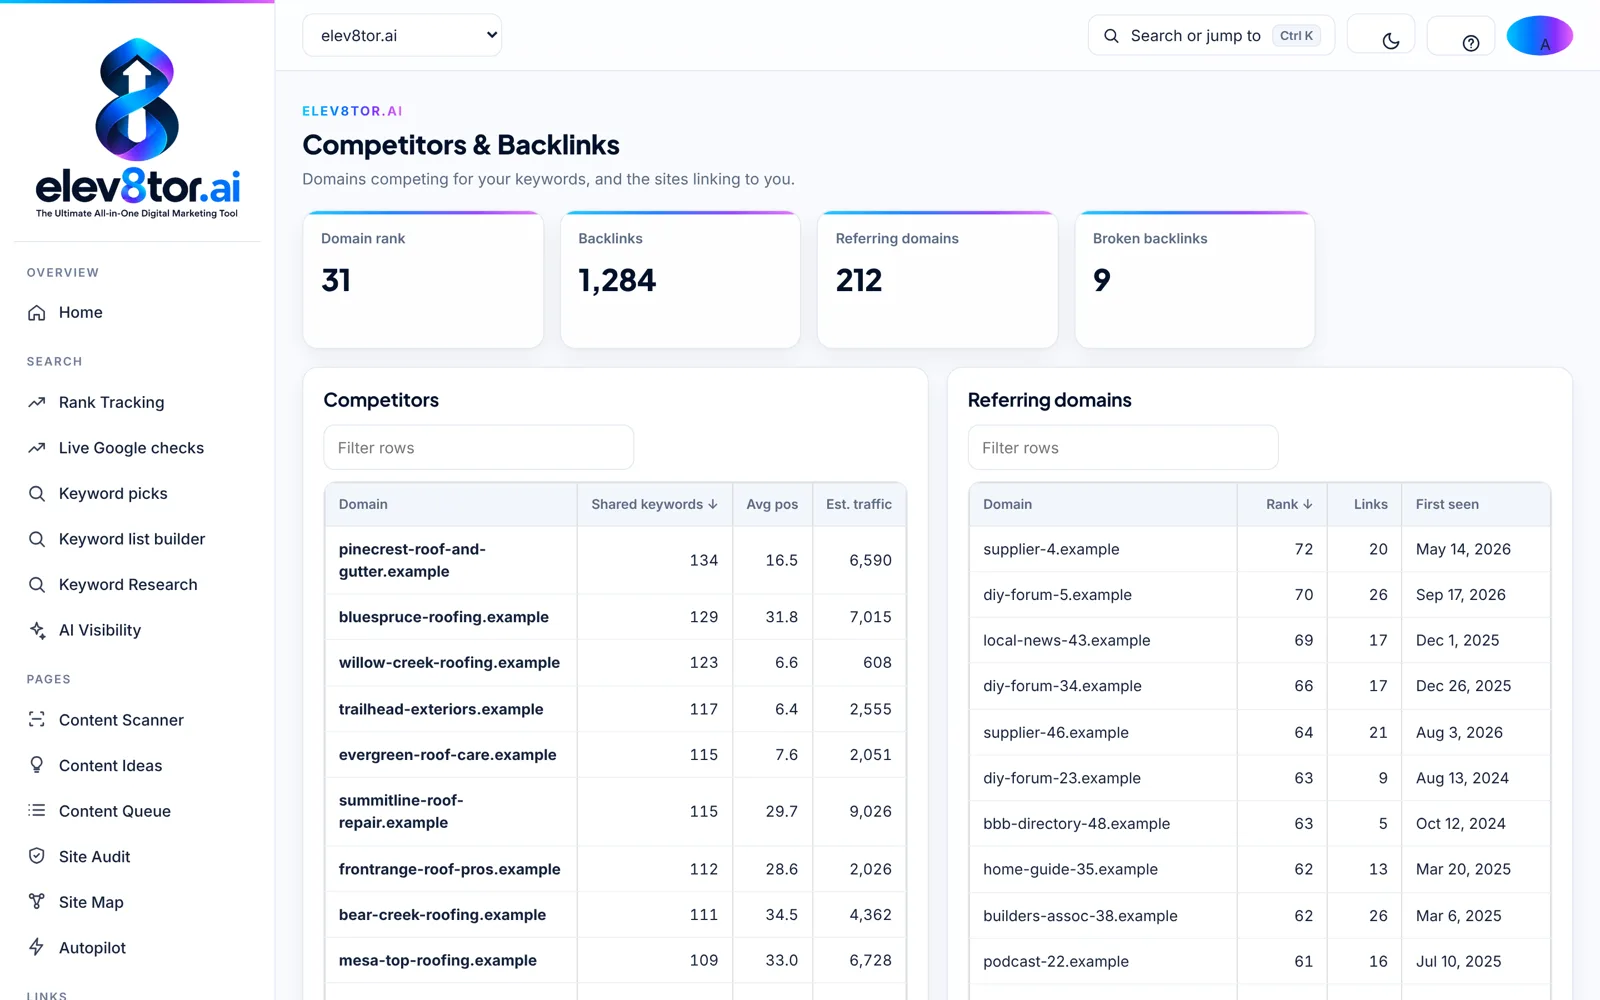
Task: Click the Competitors Filter rows field
Action: tap(478, 448)
